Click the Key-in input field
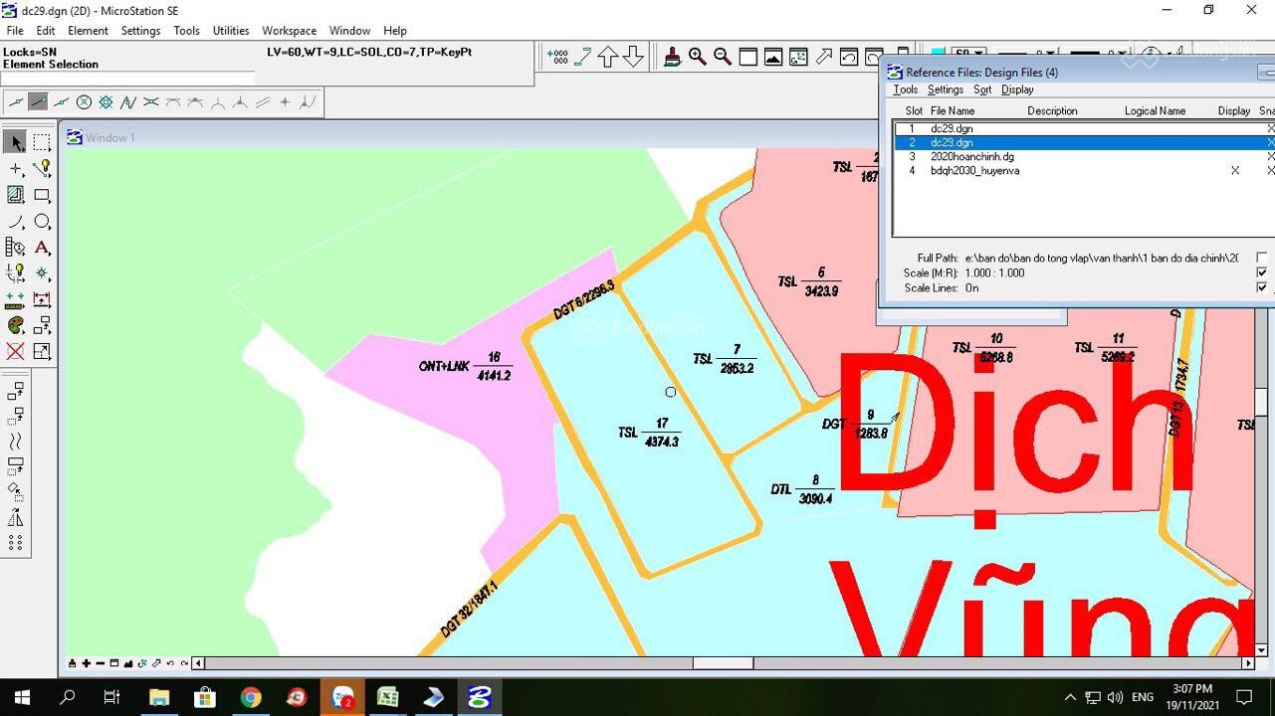1275x716 pixels. coord(128,78)
